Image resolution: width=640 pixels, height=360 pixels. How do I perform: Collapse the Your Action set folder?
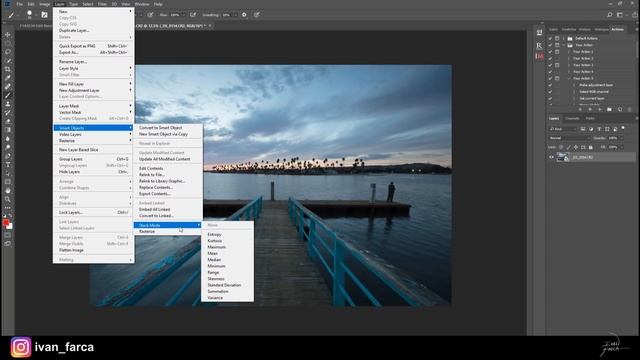pos(564,45)
